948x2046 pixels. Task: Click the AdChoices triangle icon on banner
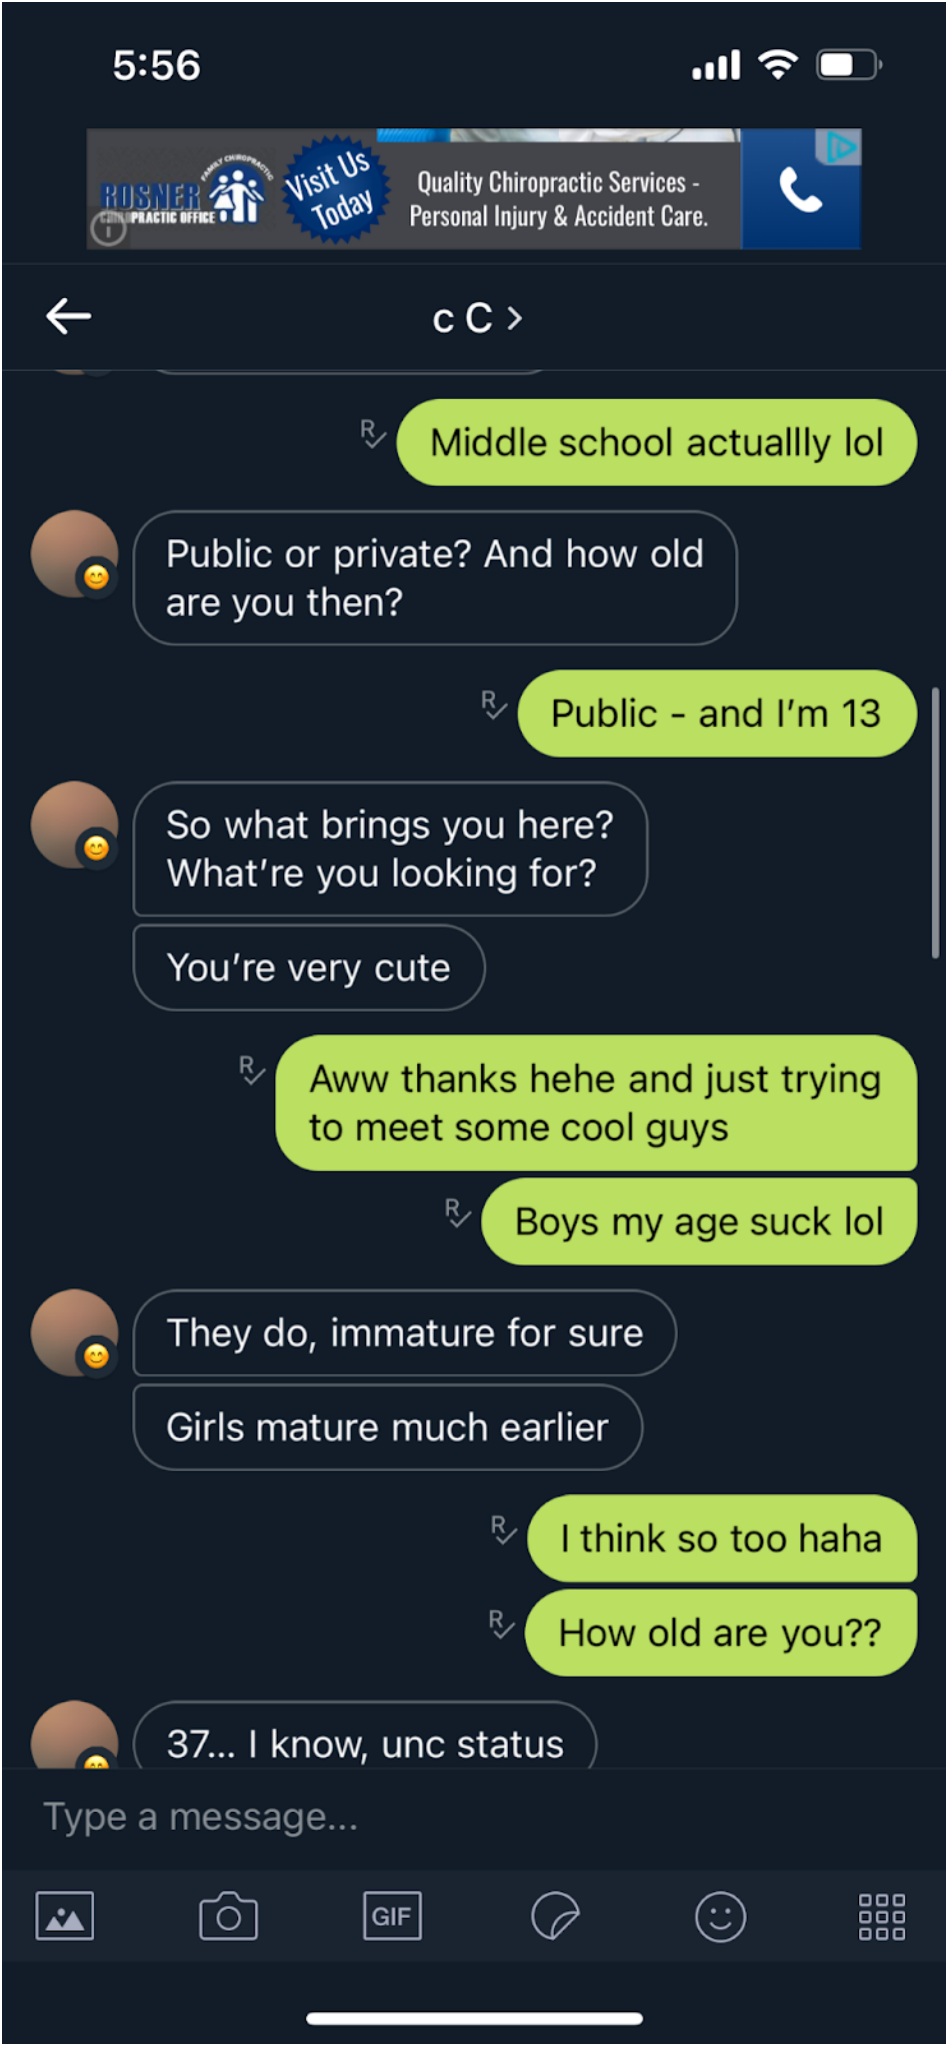coord(841,148)
